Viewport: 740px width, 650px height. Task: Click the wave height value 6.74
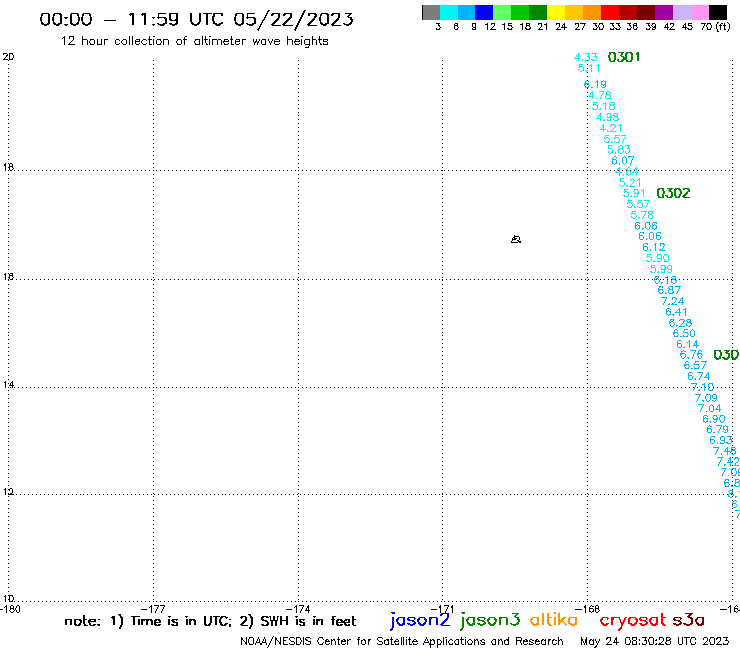[x=699, y=376]
